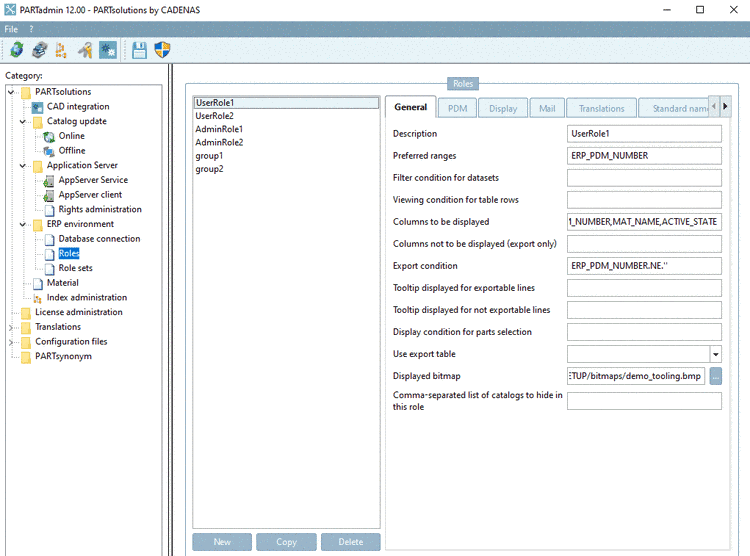The width and height of the screenshot is (750, 556).
Task: Select UserRole2 in roles list
Action: tap(286, 116)
